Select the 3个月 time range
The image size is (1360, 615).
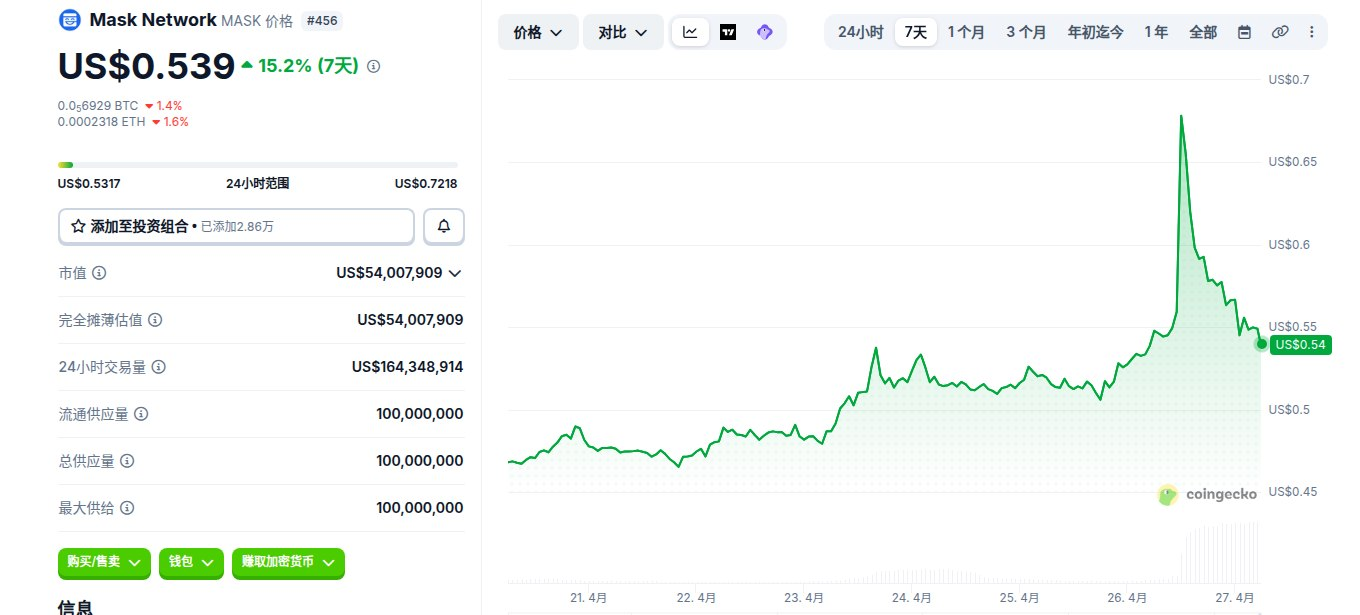coord(1026,32)
